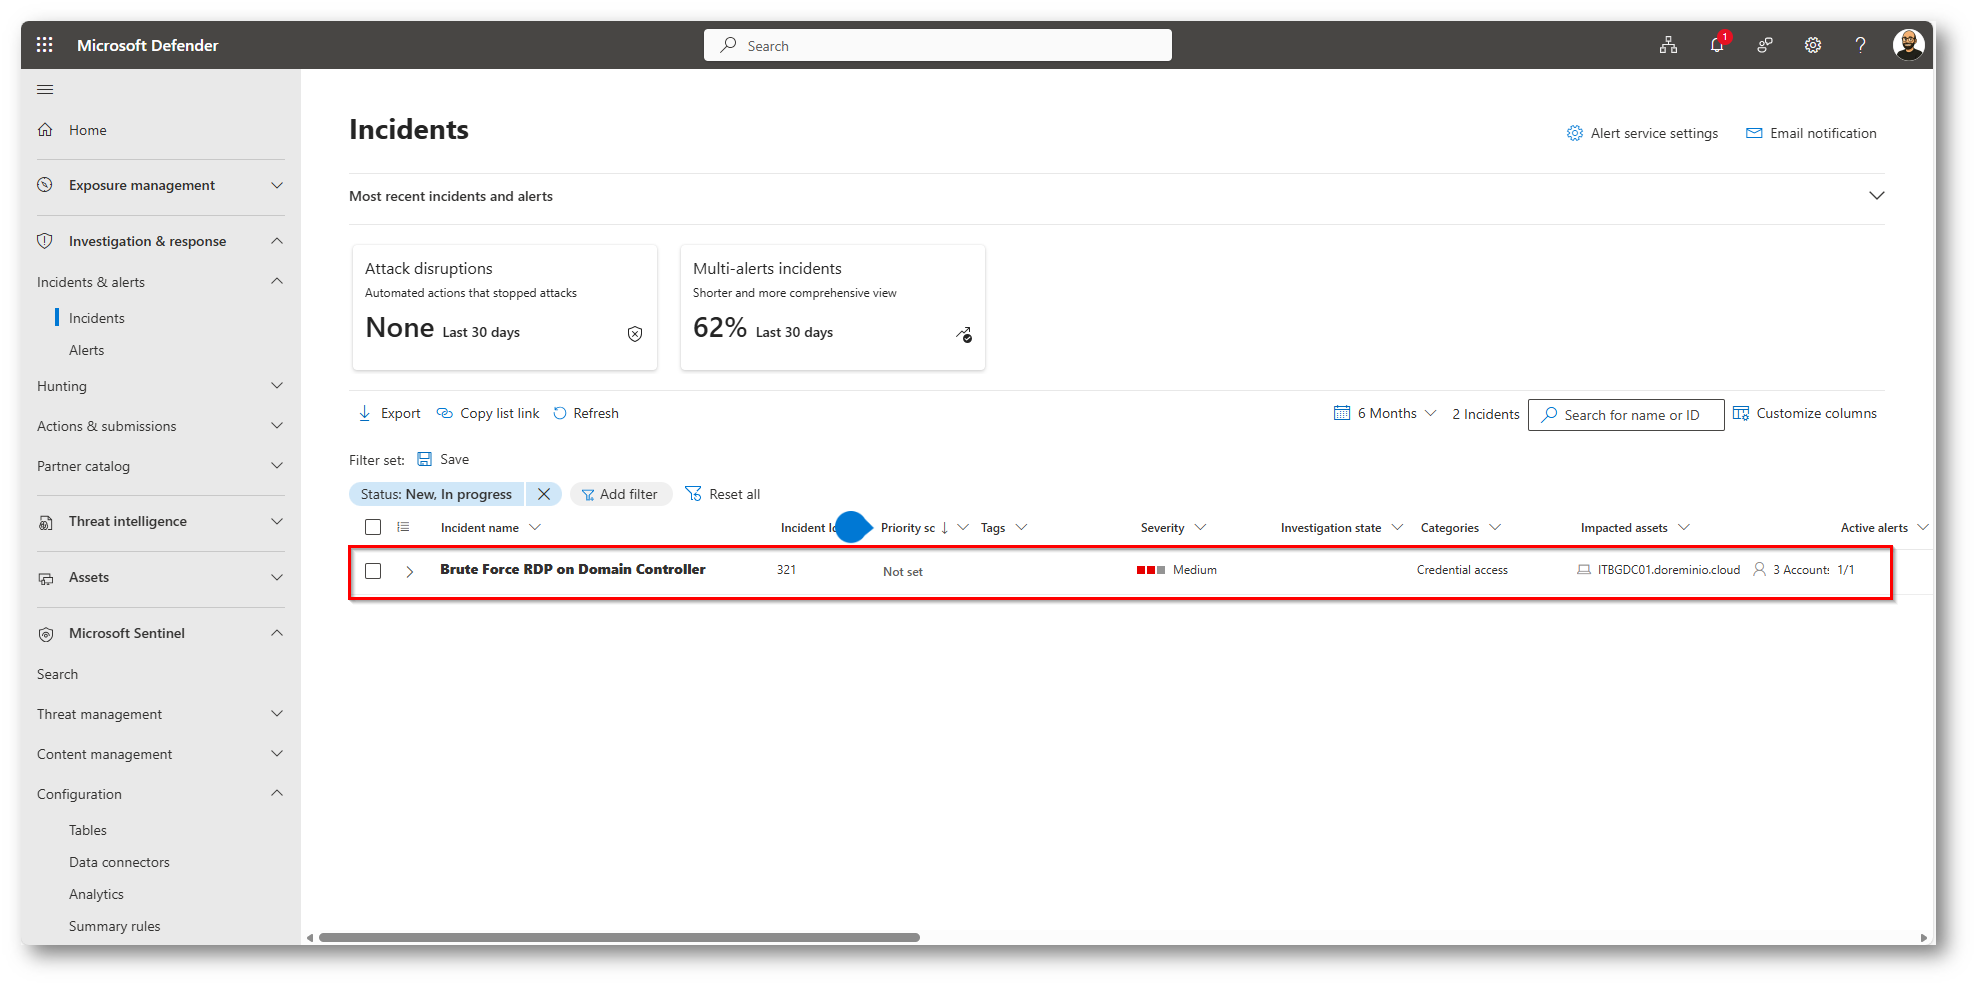Click the calendar icon beside 6 Months

coord(1342,413)
